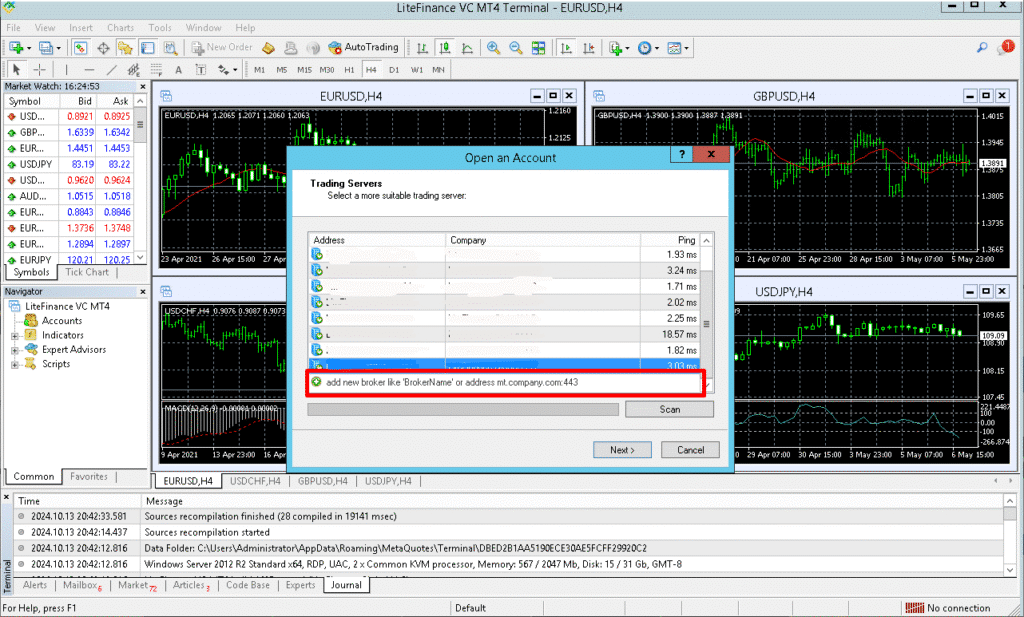Select the Fibonacci retracement tool

[156, 69]
